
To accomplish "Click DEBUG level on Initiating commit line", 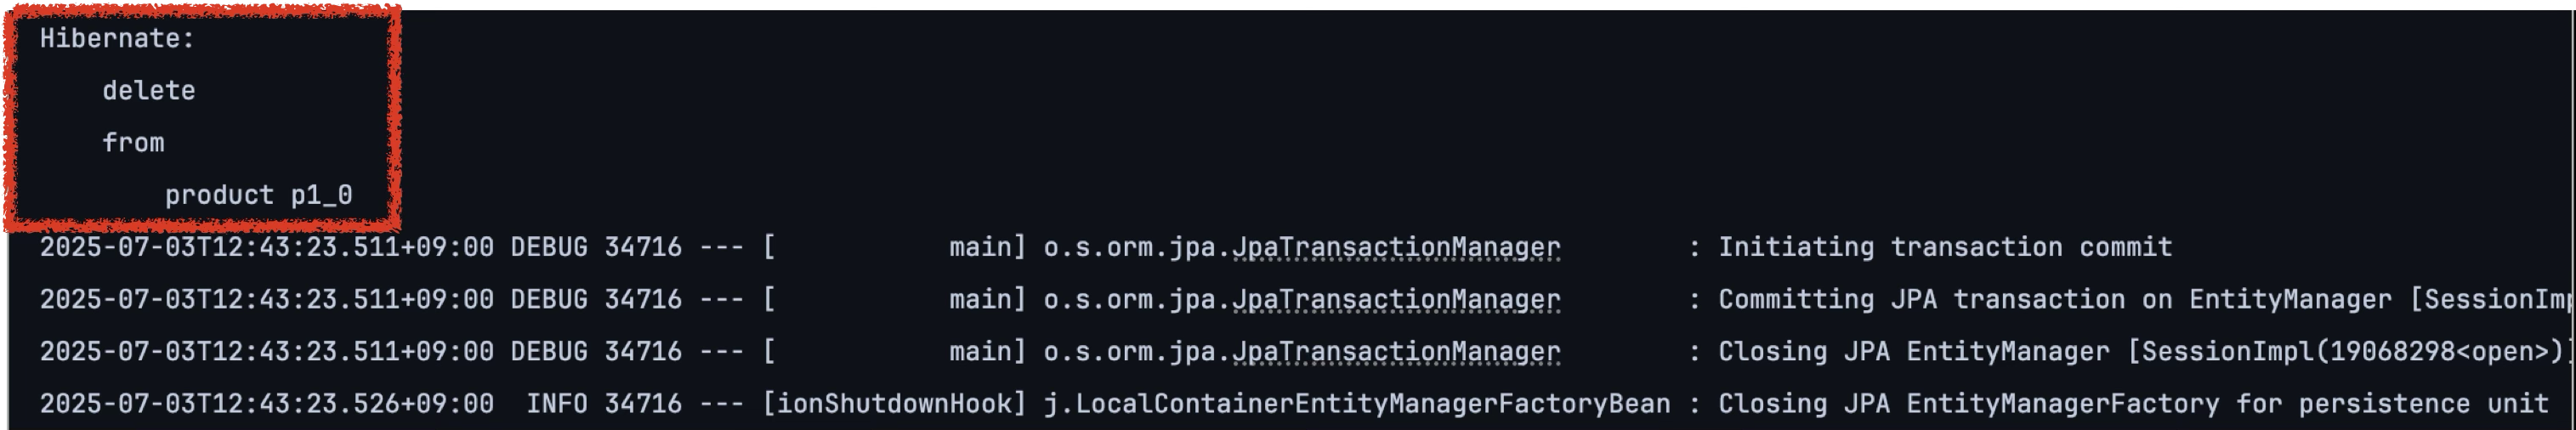I will click(x=549, y=247).
